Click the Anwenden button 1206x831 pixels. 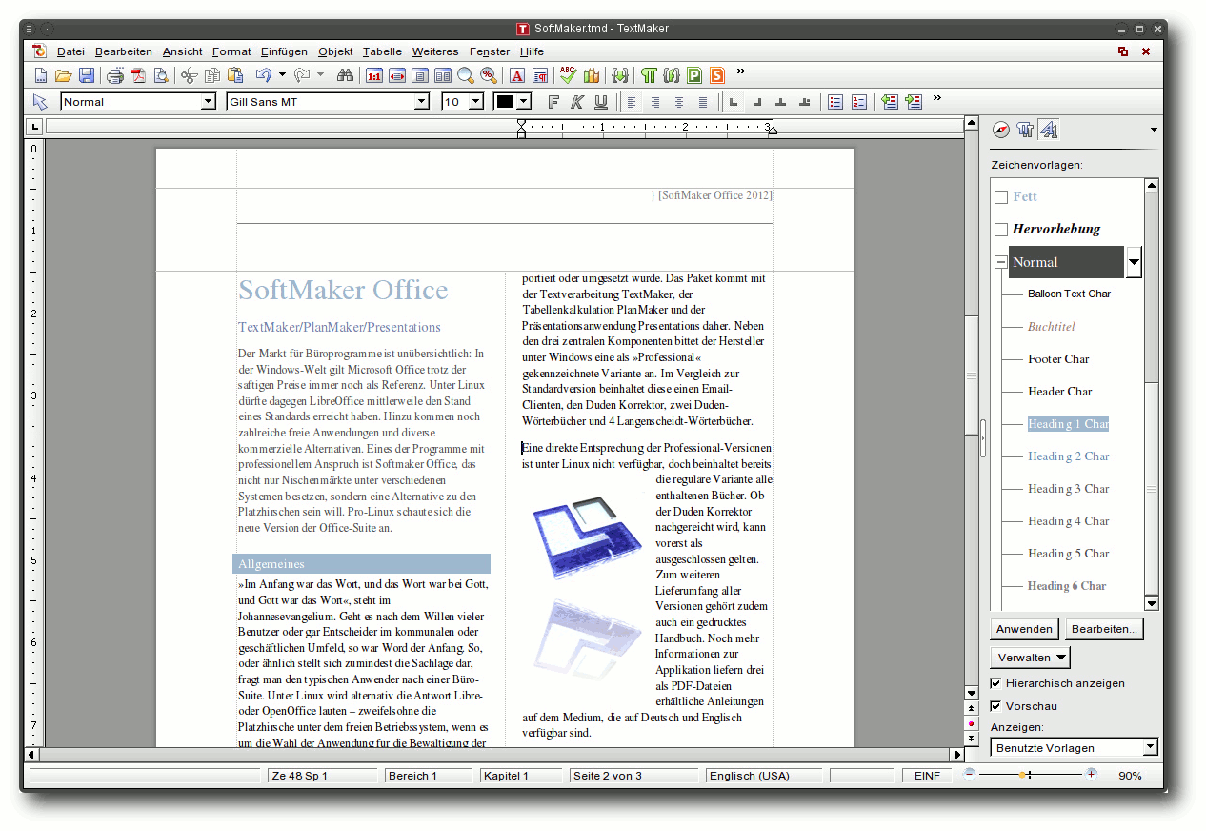tap(1025, 629)
